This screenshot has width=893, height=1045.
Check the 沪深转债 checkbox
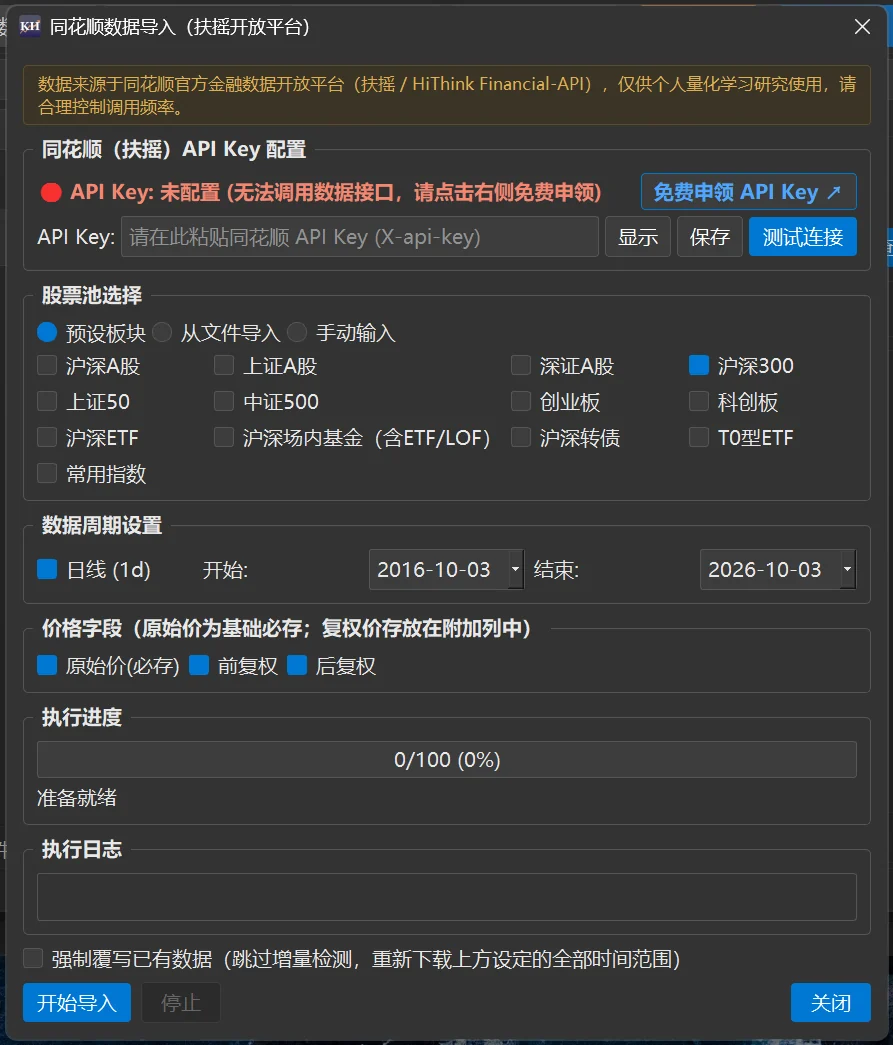(x=520, y=437)
